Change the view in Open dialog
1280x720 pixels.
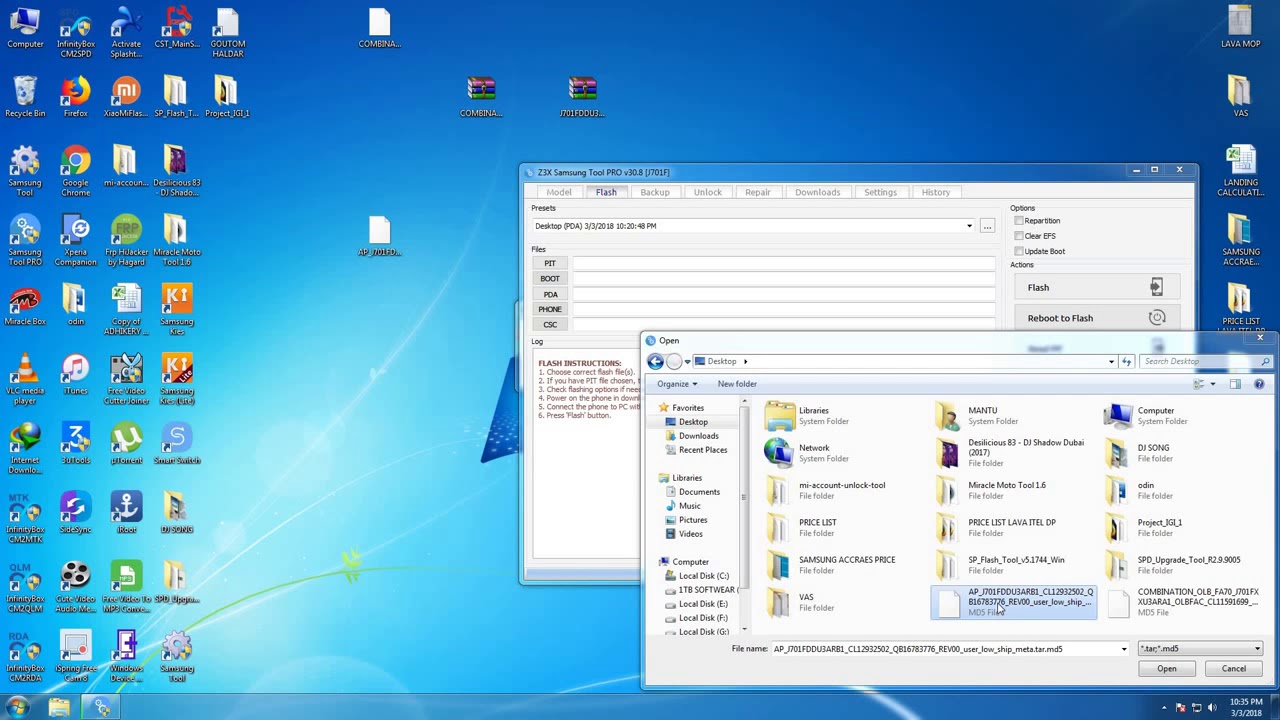pyautogui.click(x=1198, y=384)
